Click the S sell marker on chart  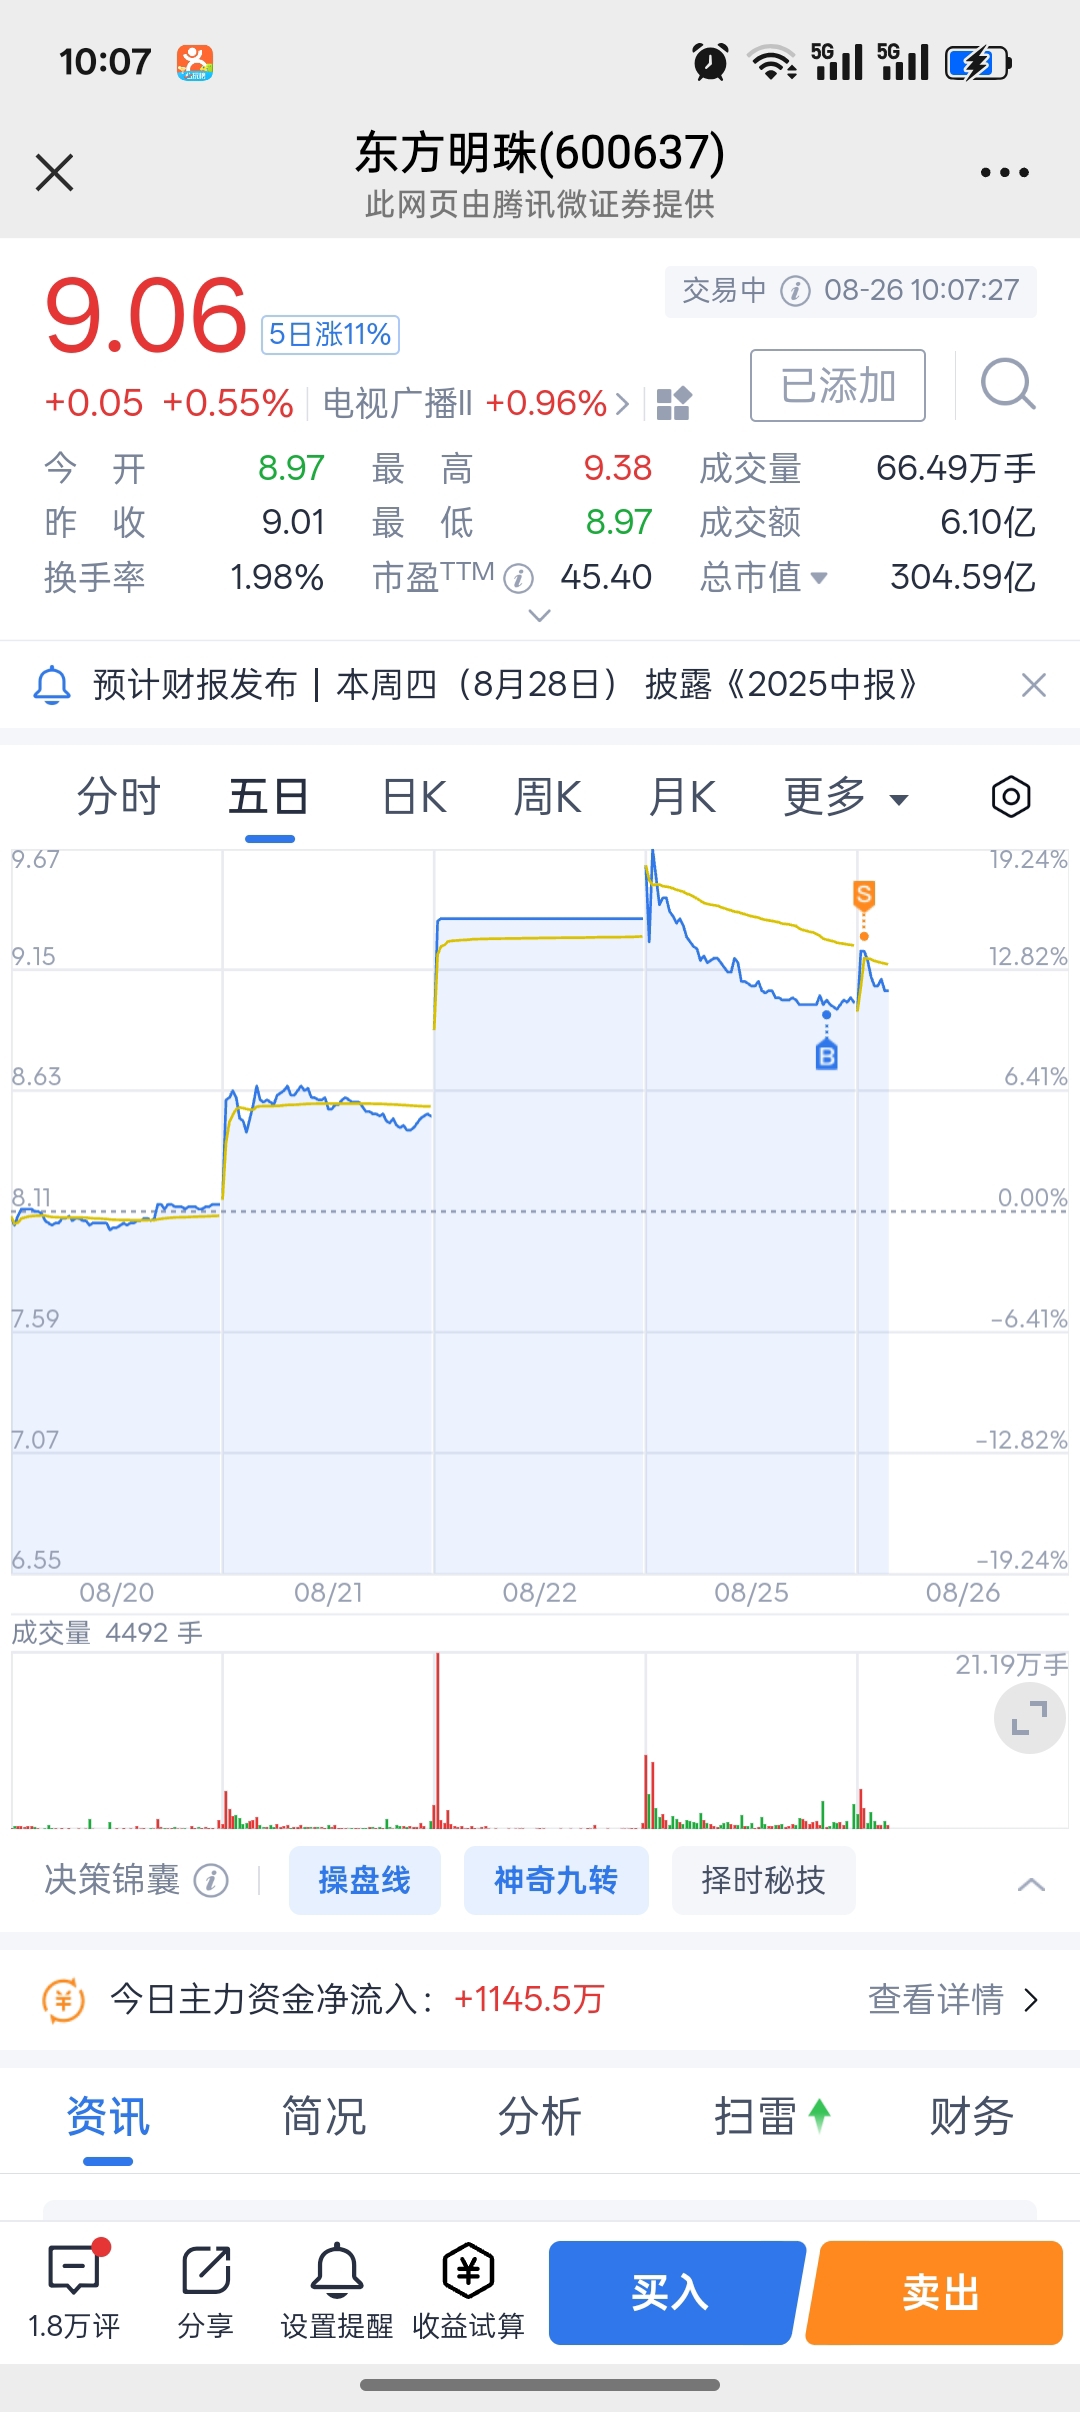(x=864, y=895)
